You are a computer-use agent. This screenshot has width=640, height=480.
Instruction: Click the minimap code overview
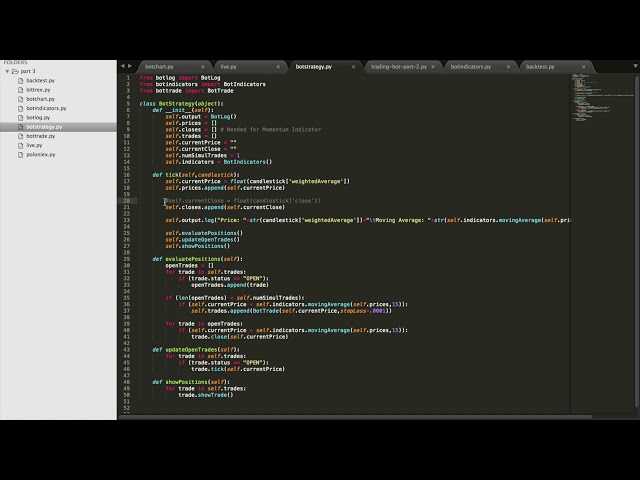pos(602,98)
